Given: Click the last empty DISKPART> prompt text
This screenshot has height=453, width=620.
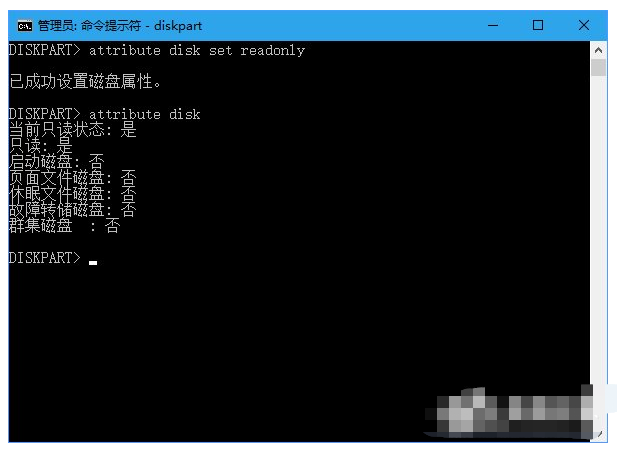Looking at the screenshot, I should click(45, 258).
